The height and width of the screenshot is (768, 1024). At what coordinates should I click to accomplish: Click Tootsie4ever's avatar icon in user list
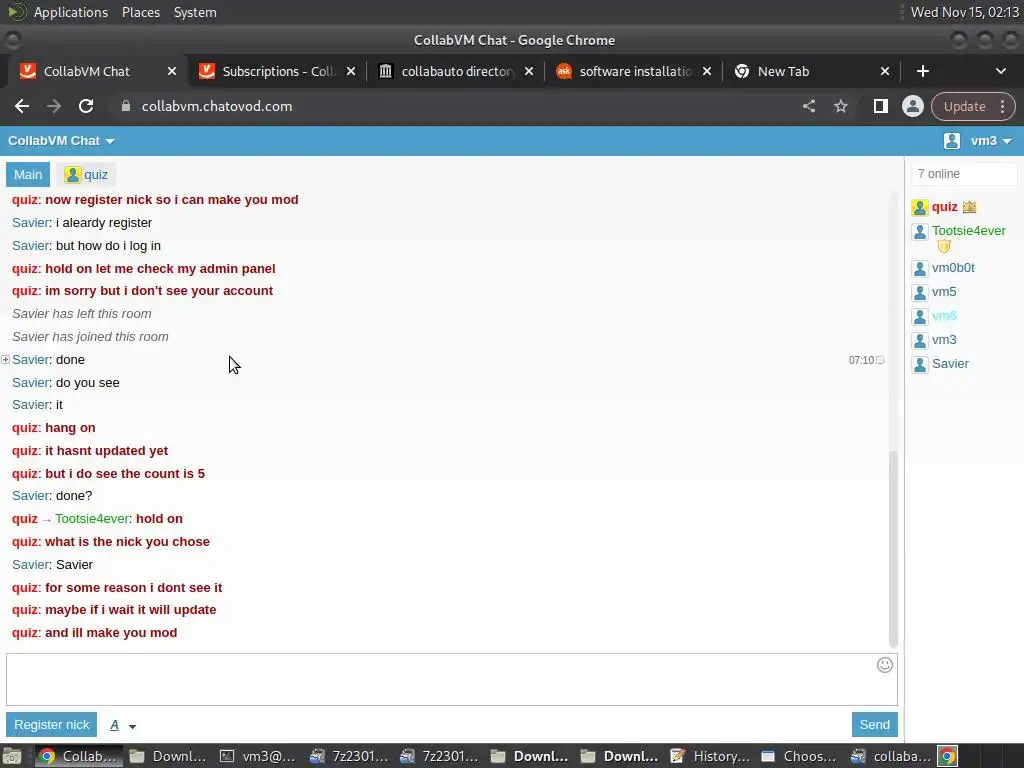point(920,232)
